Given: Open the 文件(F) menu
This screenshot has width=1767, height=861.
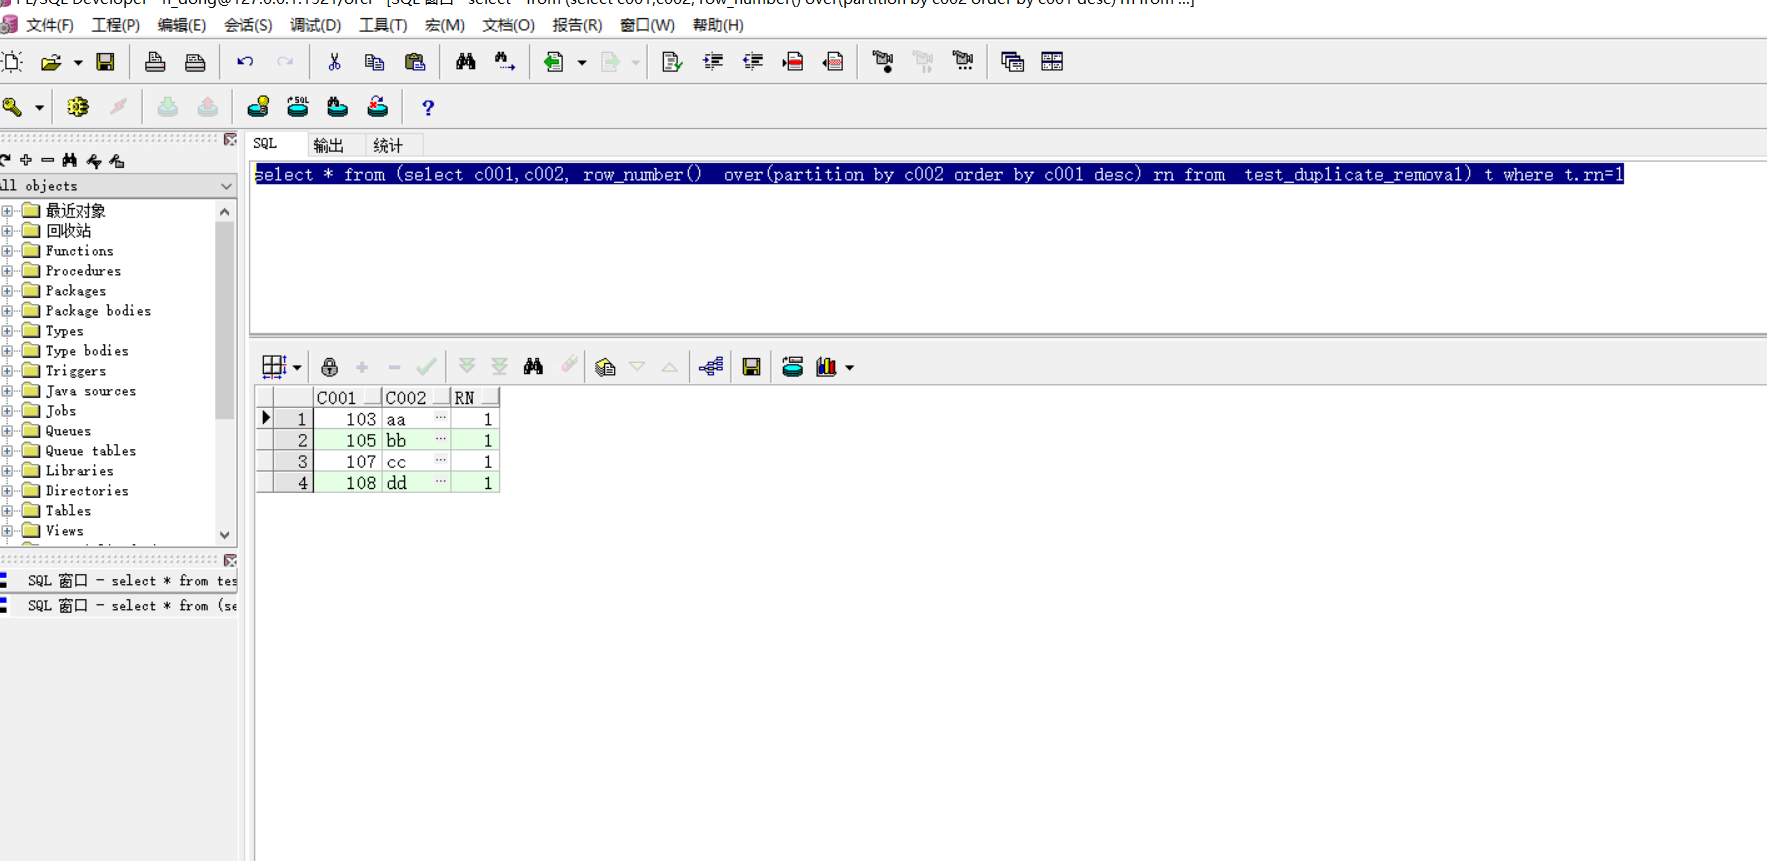Looking at the screenshot, I should 49,25.
